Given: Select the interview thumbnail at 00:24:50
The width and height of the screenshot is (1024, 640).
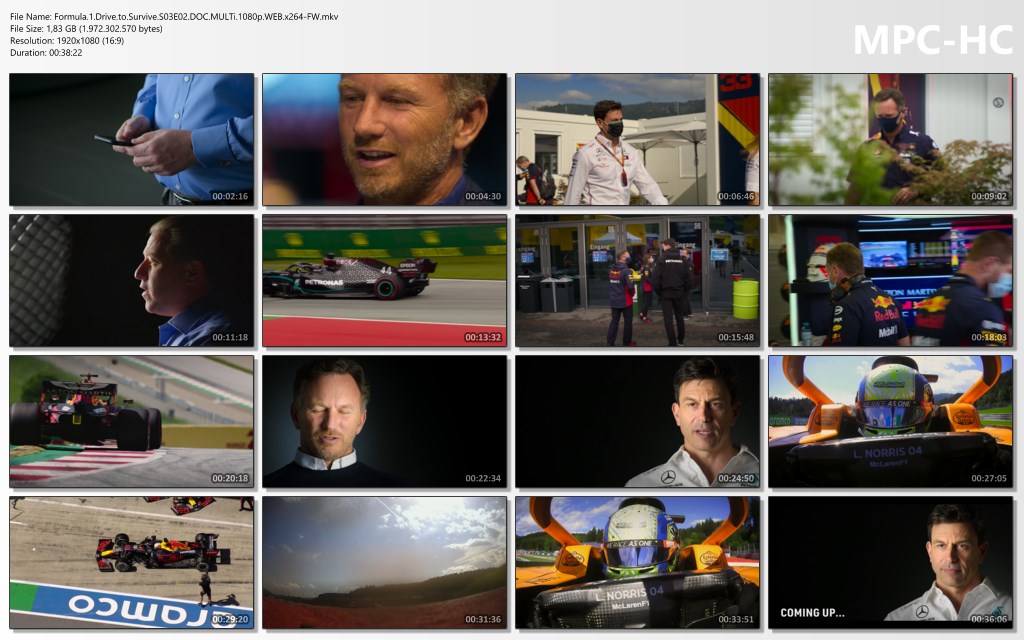Looking at the screenshot, I should [x=637, y=421].
